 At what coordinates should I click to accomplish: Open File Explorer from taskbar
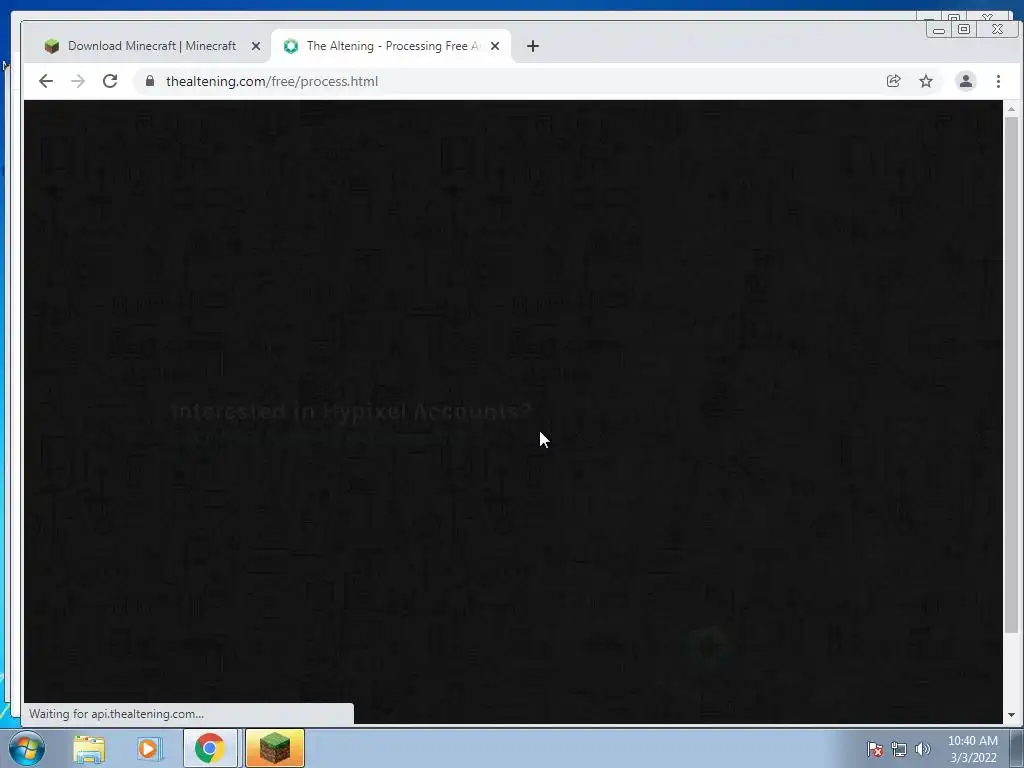89,749
